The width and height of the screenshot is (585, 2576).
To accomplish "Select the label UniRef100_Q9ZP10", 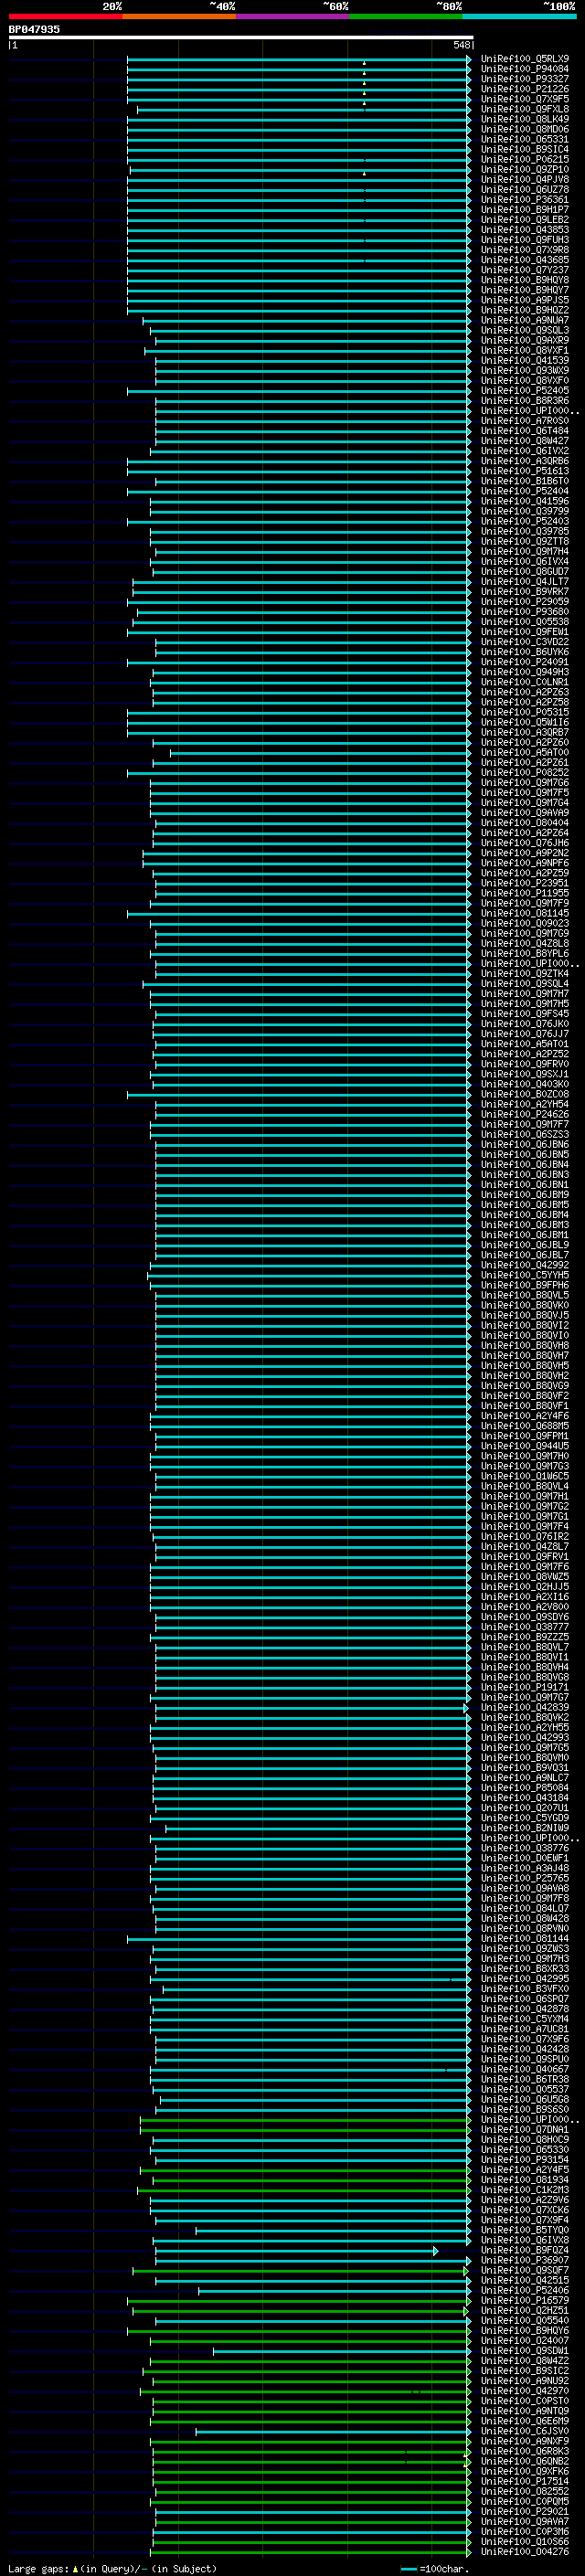I will pos(524,169).
